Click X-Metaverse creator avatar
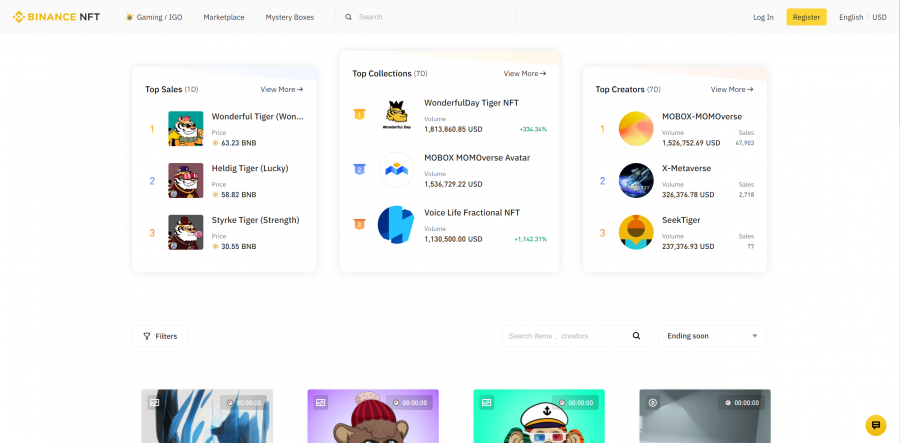Image resolution: width=900 pixels, height=443 pixels. point(636,181)
